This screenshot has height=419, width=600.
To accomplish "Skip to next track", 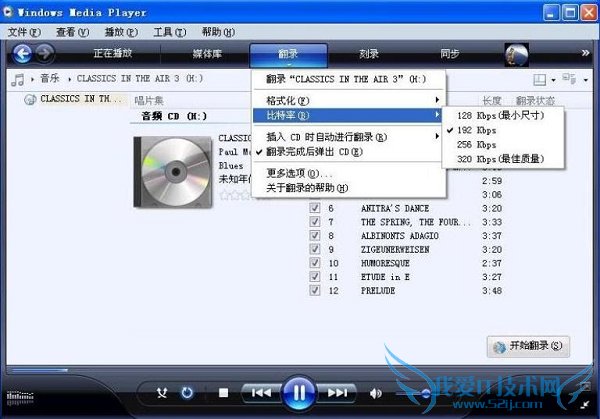I will tap(337, 393).
